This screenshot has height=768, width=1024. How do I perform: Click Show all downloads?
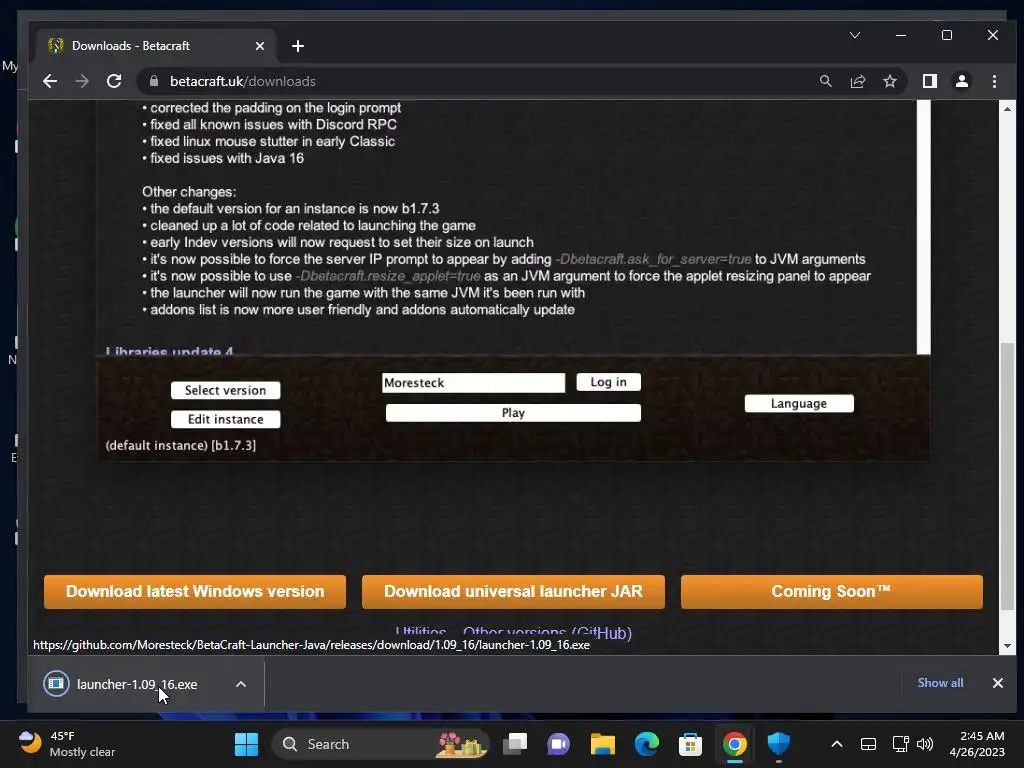[x=940, y=683]
